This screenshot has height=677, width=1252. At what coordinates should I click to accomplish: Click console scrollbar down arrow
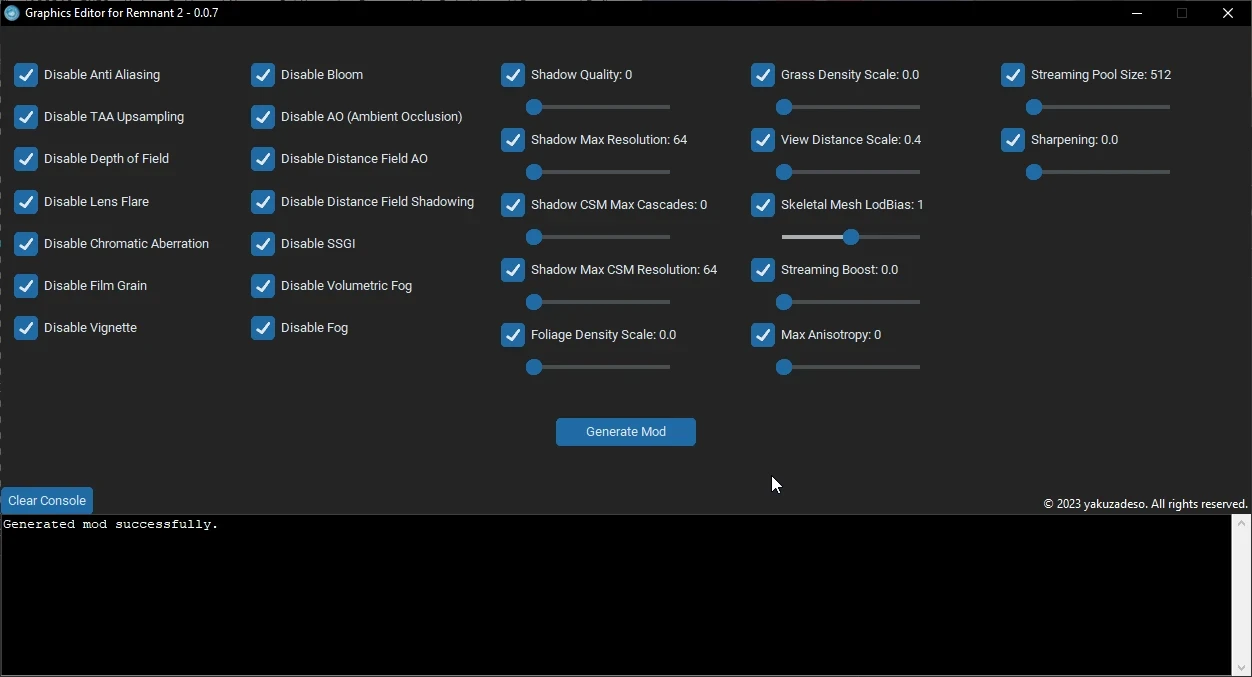point(1241,667)
